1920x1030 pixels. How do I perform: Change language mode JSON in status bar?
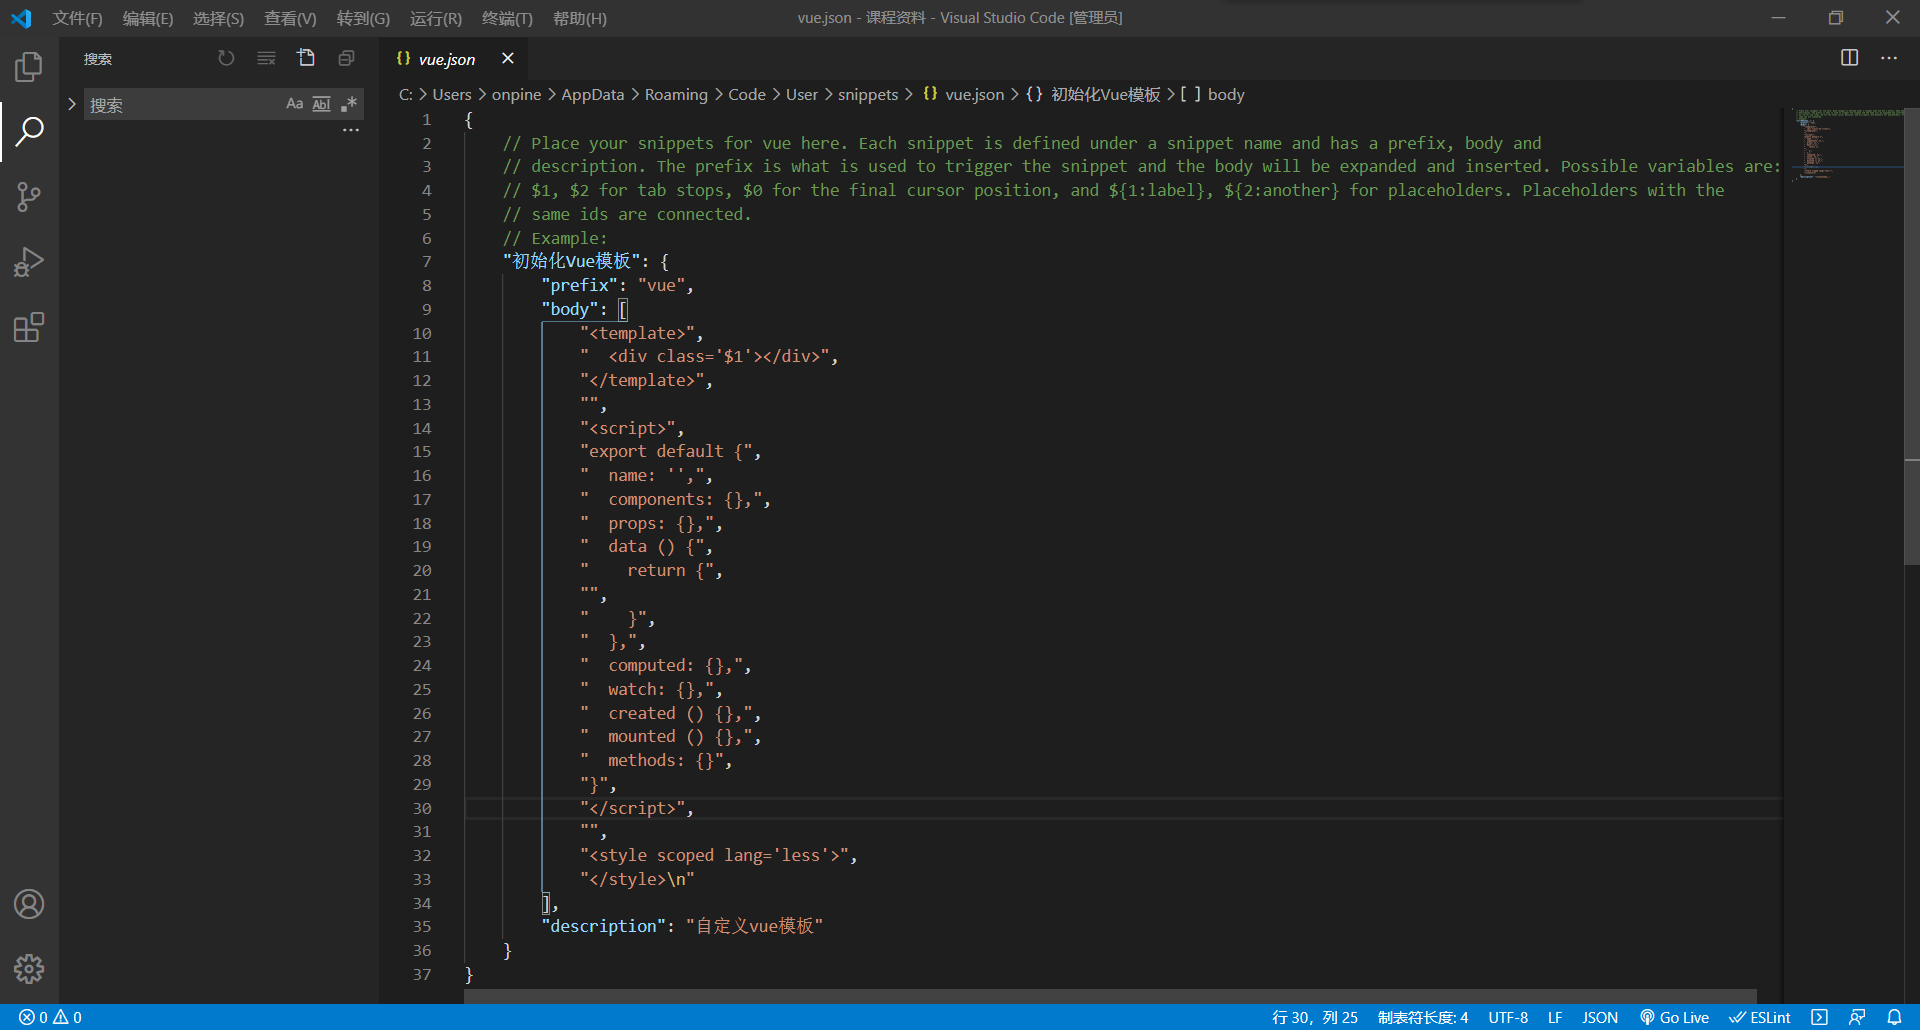click(1600, 1017)
